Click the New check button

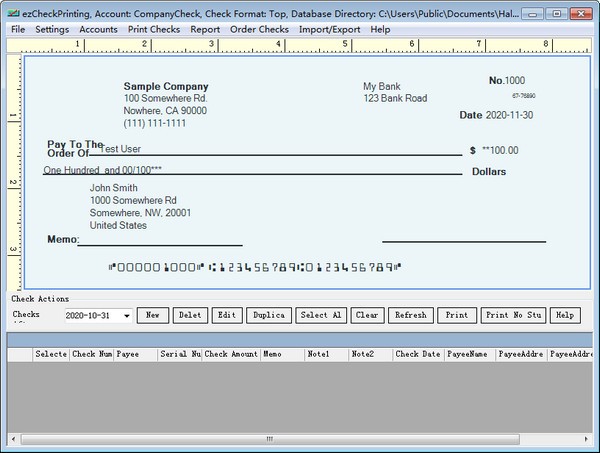(x=153, y=315)
